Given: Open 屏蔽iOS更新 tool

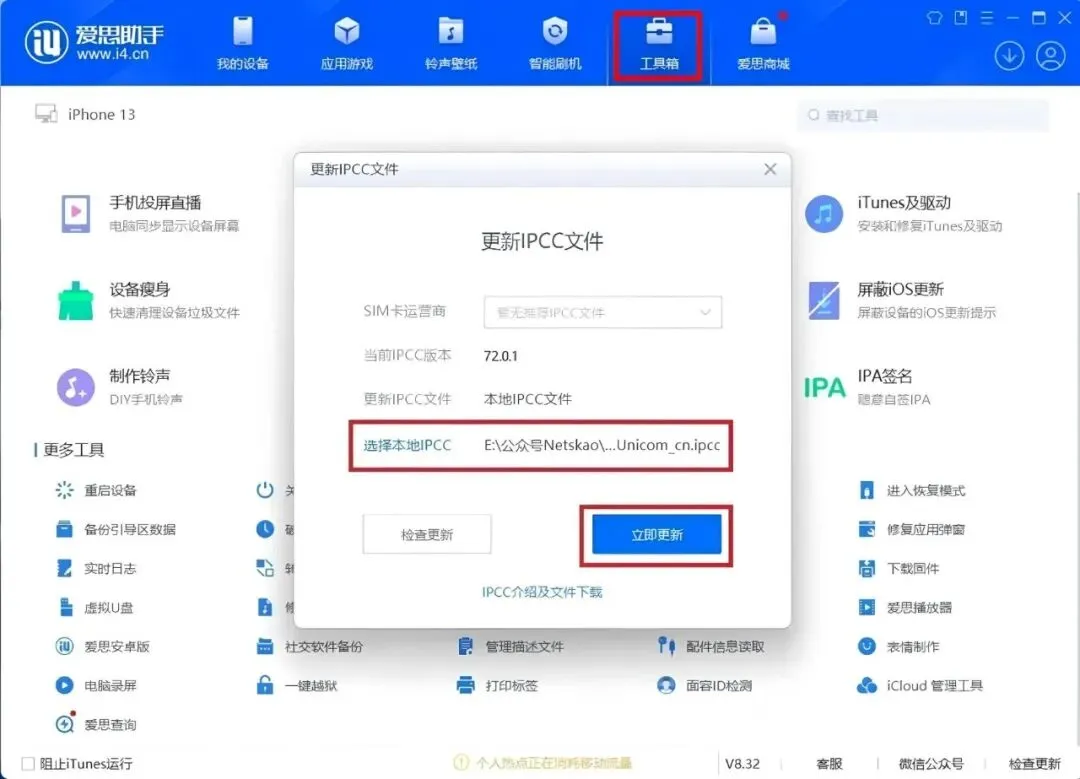Looking at the screenshot, I should tap(902, 300).
